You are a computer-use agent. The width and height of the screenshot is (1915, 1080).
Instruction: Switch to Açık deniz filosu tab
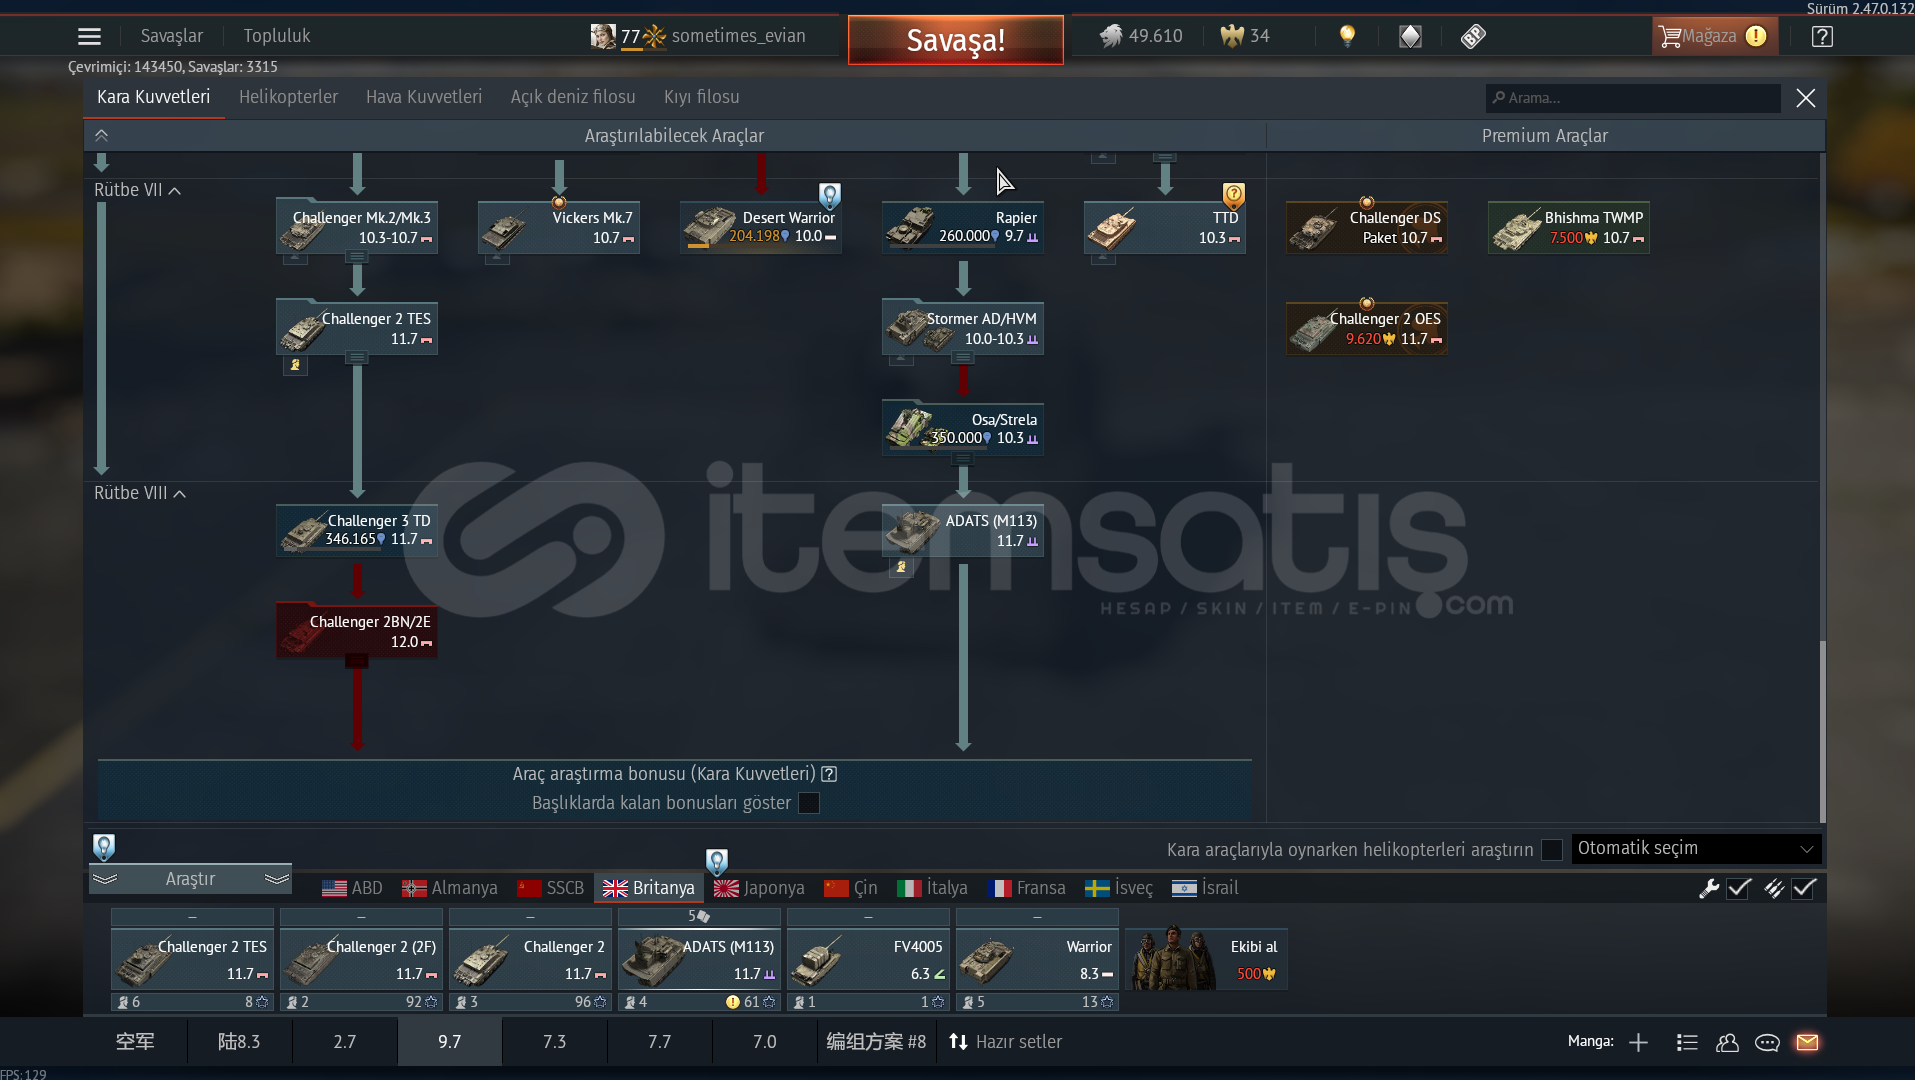click(573, 97)
